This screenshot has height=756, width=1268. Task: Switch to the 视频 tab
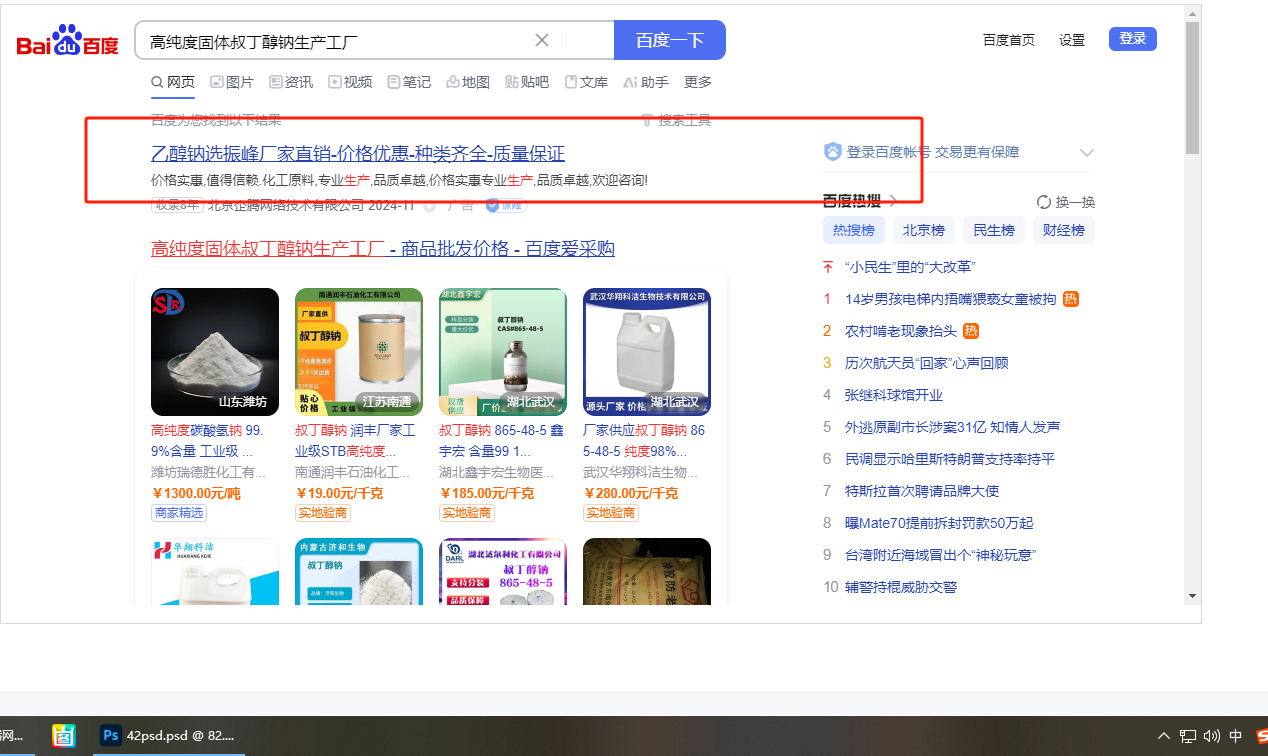(x=350, y=82)
